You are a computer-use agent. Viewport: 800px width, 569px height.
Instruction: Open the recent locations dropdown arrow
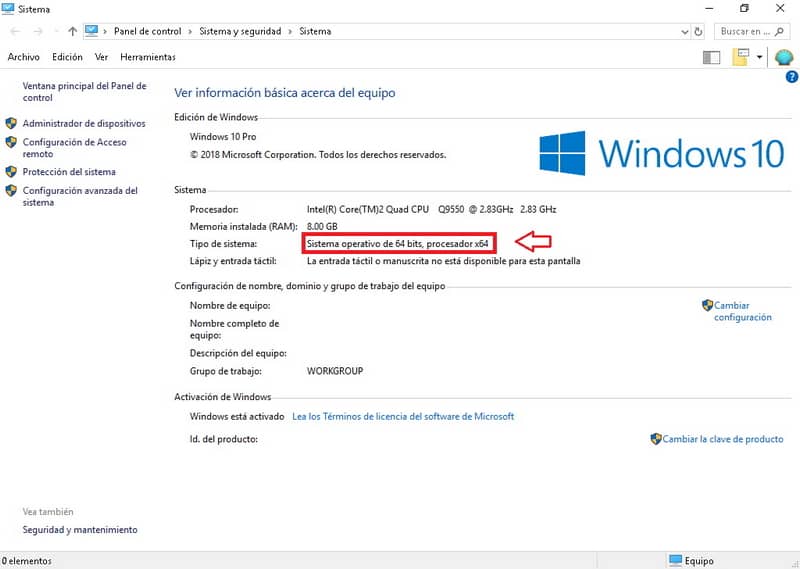click(56, 32)
